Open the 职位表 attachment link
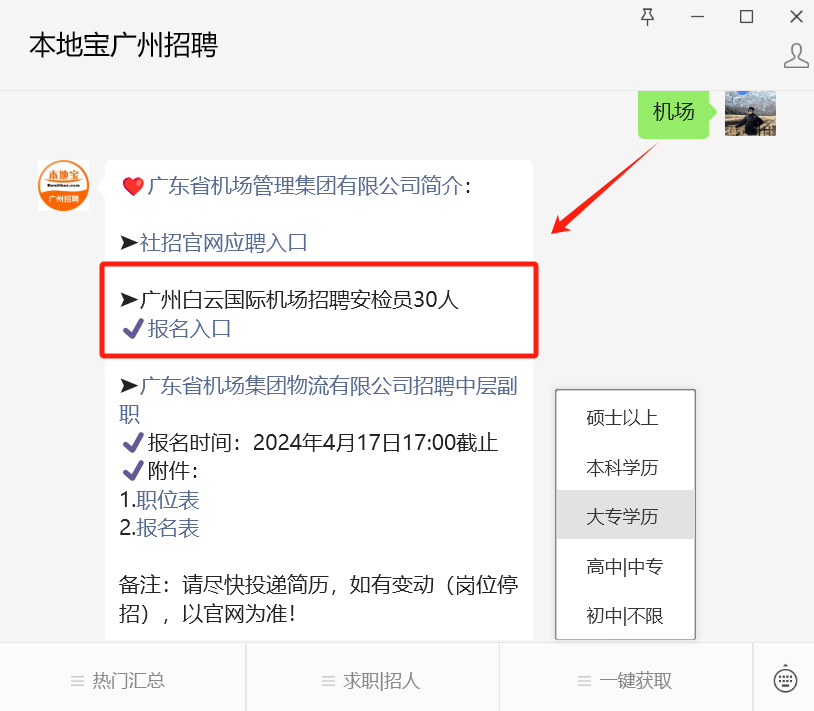The image size is (814, 711). point(168,500)
